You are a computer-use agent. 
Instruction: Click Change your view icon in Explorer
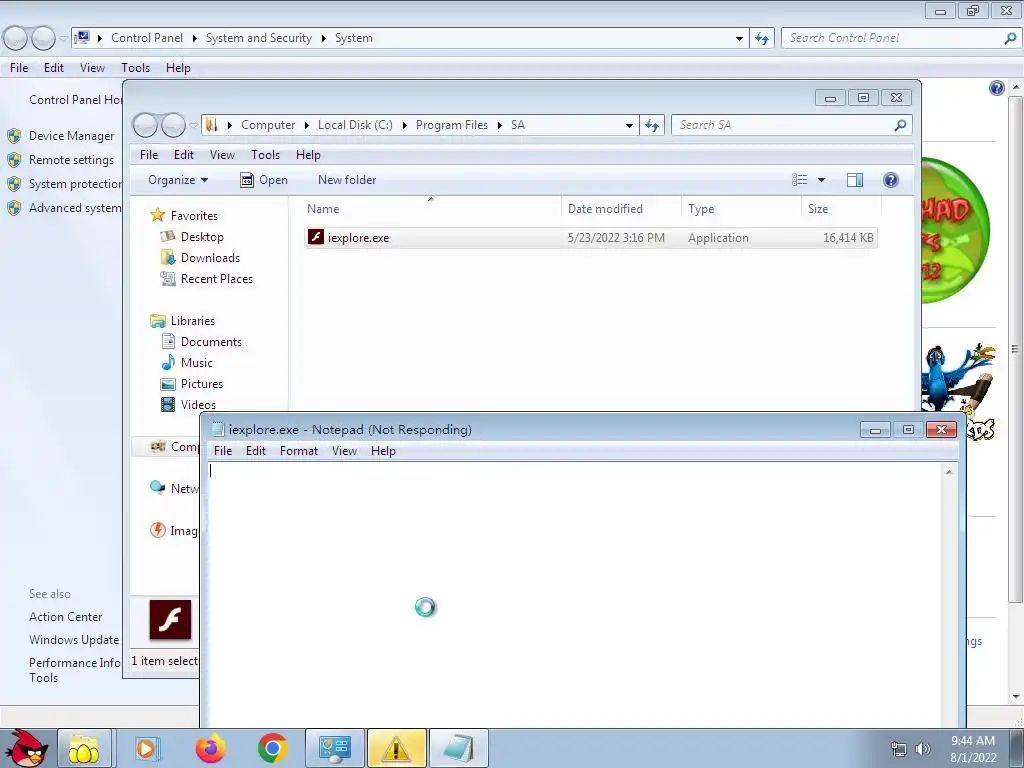click(x=799, y=180)
